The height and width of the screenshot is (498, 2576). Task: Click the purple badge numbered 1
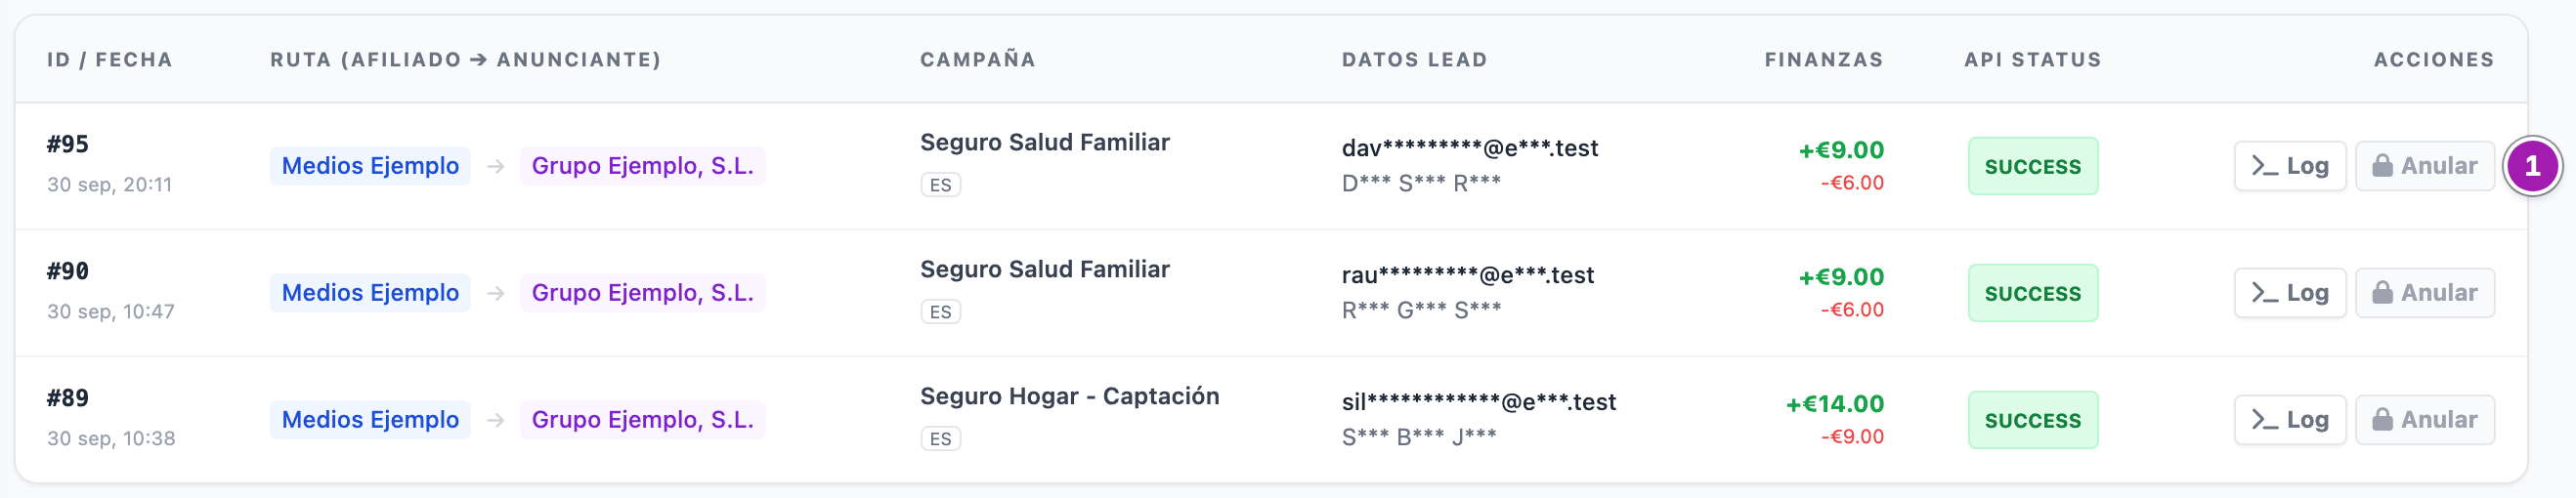(2531, 166)
